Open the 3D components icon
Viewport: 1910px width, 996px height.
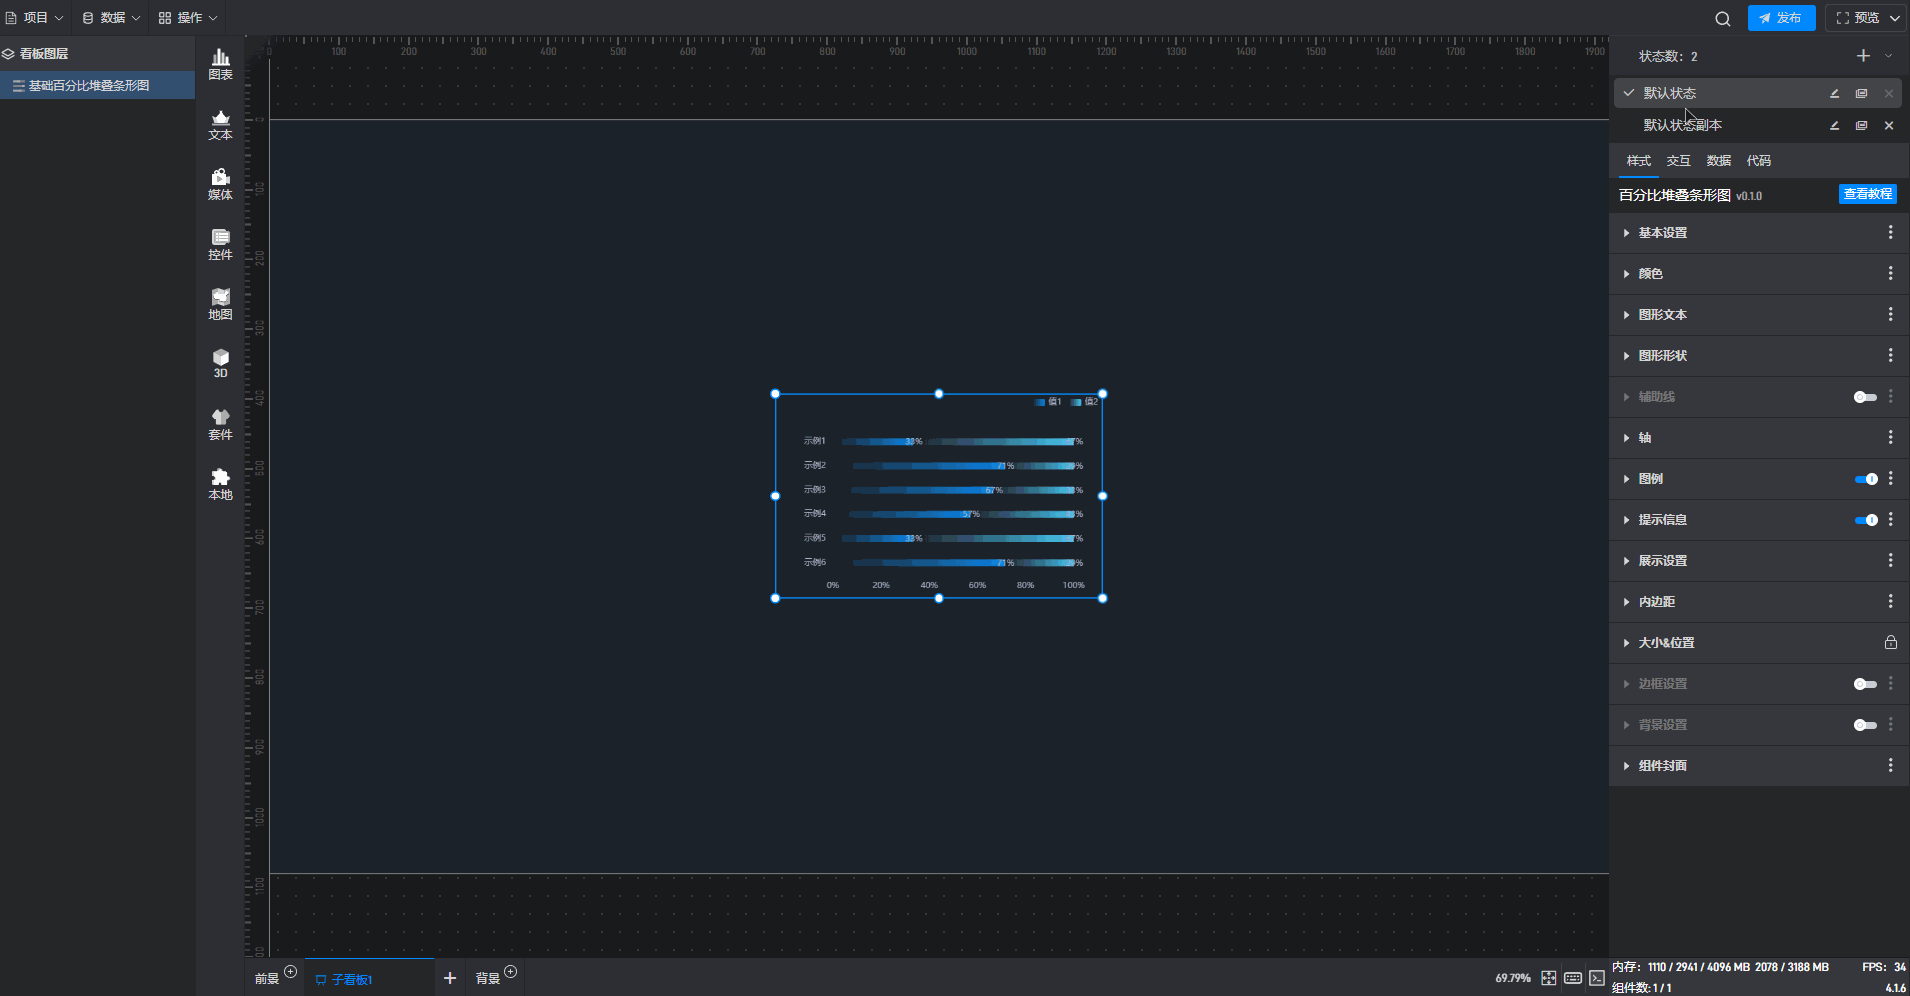[x=220, y=363]
